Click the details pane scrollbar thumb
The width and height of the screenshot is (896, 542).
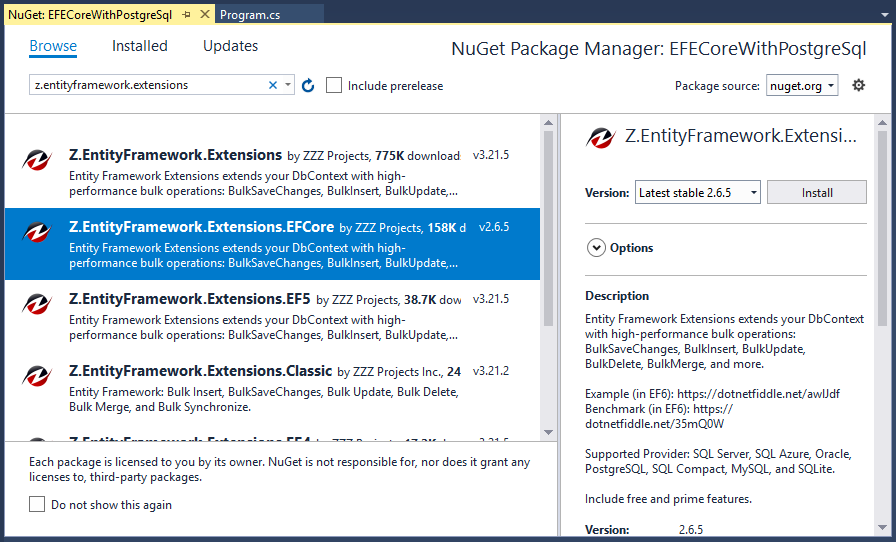point(882,228)
